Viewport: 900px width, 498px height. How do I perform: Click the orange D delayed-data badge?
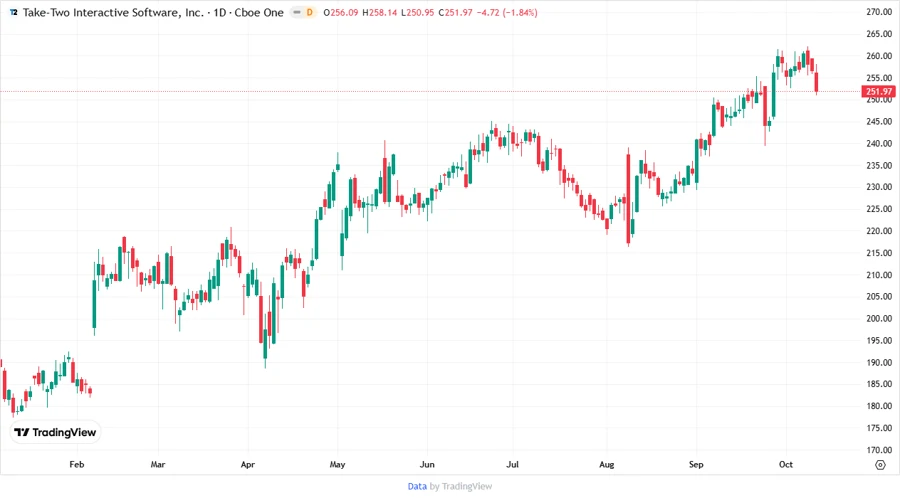(x=309, y=12)
